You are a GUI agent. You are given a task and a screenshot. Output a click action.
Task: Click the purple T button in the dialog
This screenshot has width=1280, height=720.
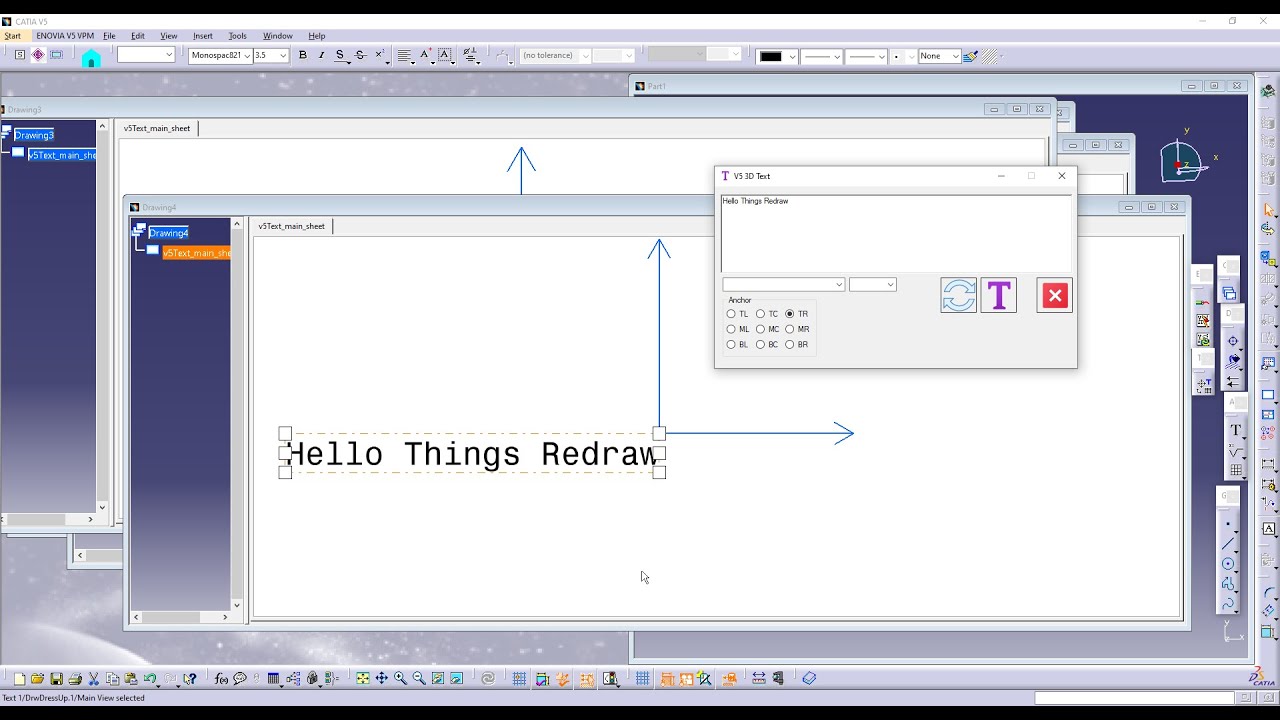tap(998, 295)
